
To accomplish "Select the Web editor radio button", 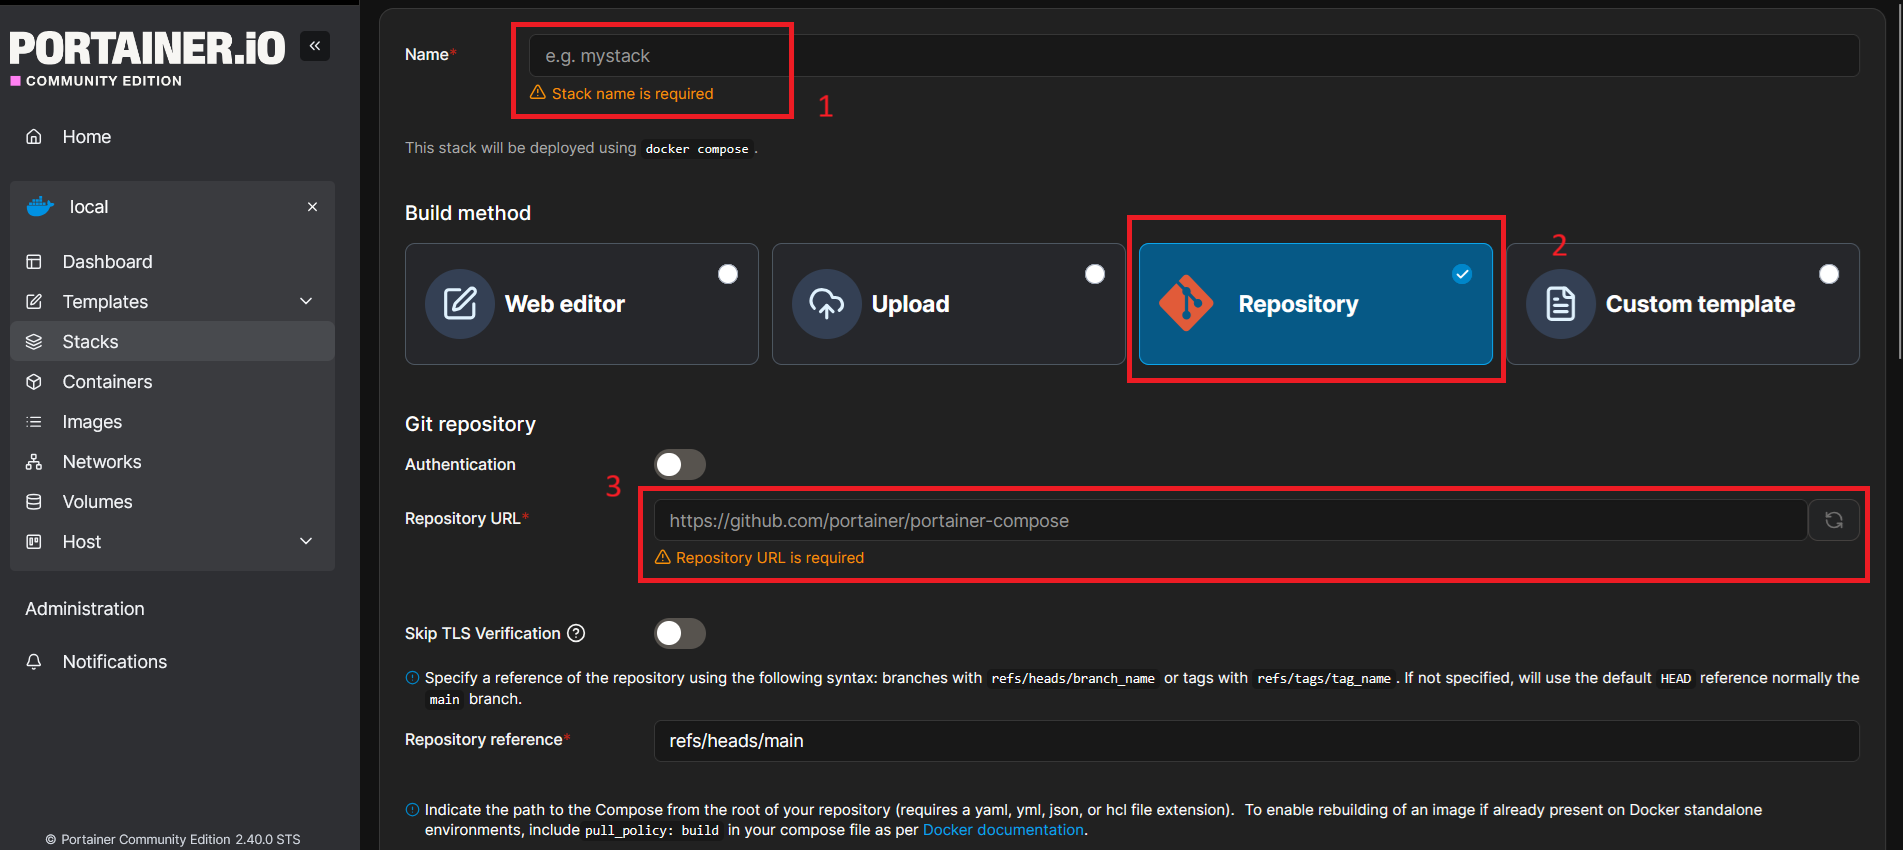I will coord(728,274).
